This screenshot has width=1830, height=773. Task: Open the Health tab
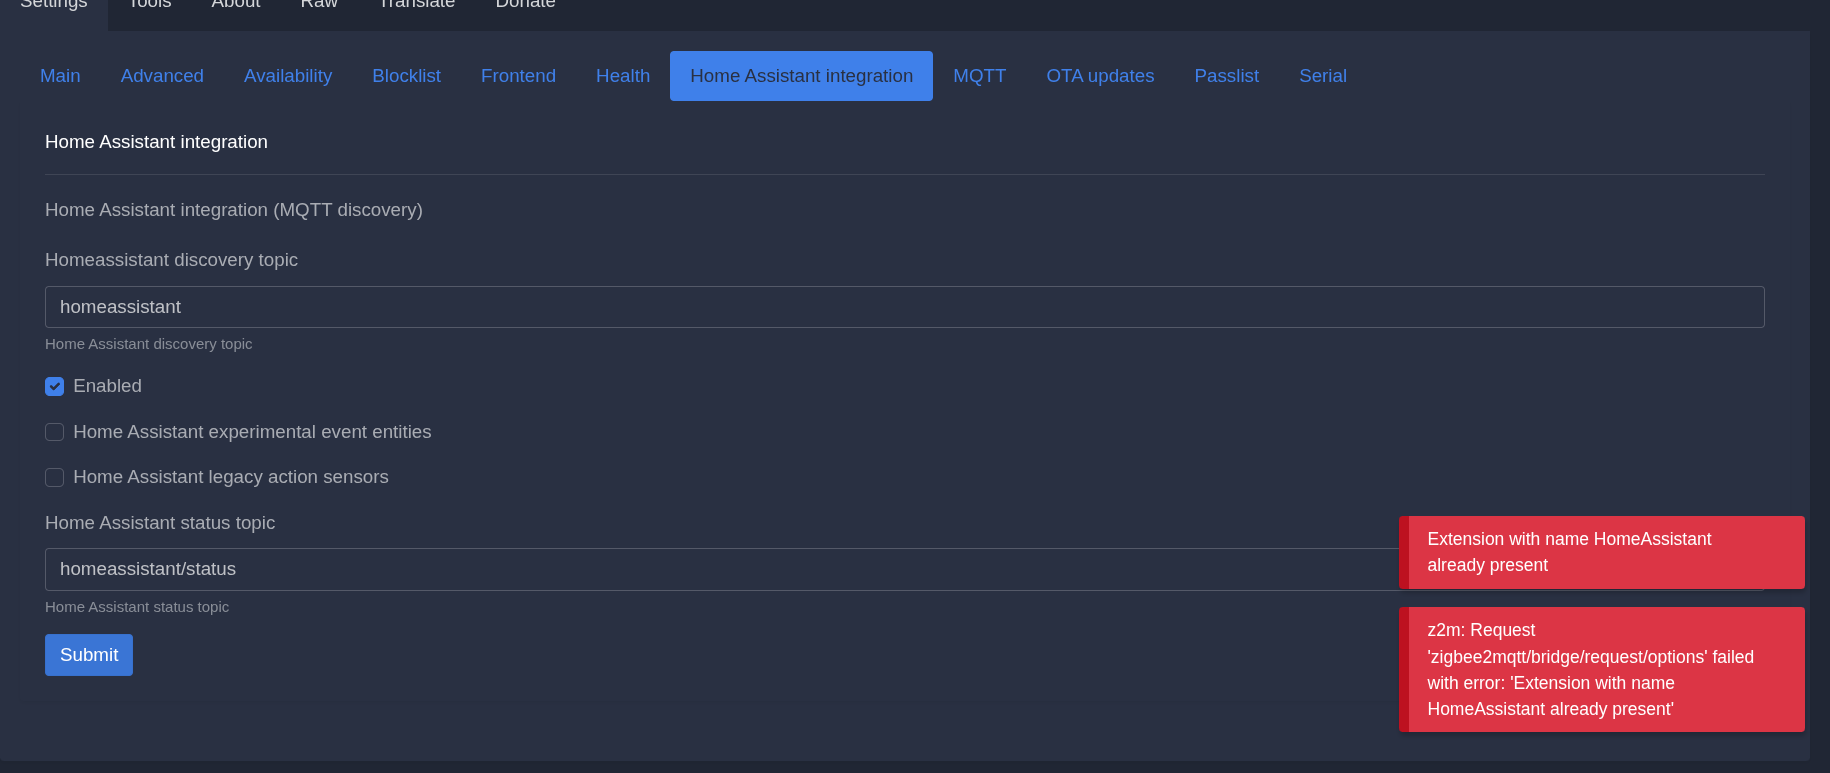pyautogui.click(x=623, y=76)
